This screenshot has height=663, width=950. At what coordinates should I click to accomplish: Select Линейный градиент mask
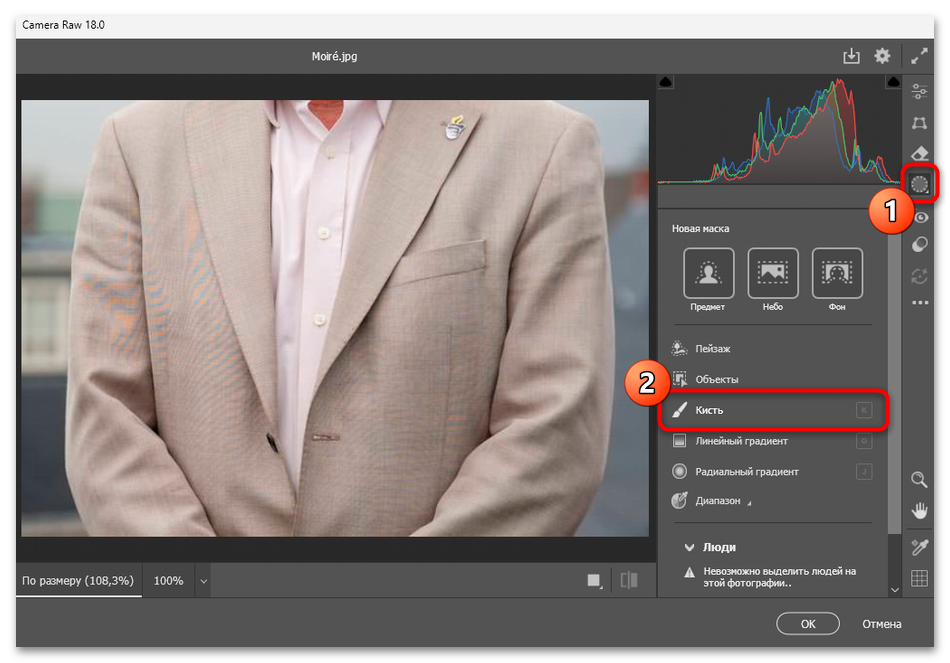771,441
